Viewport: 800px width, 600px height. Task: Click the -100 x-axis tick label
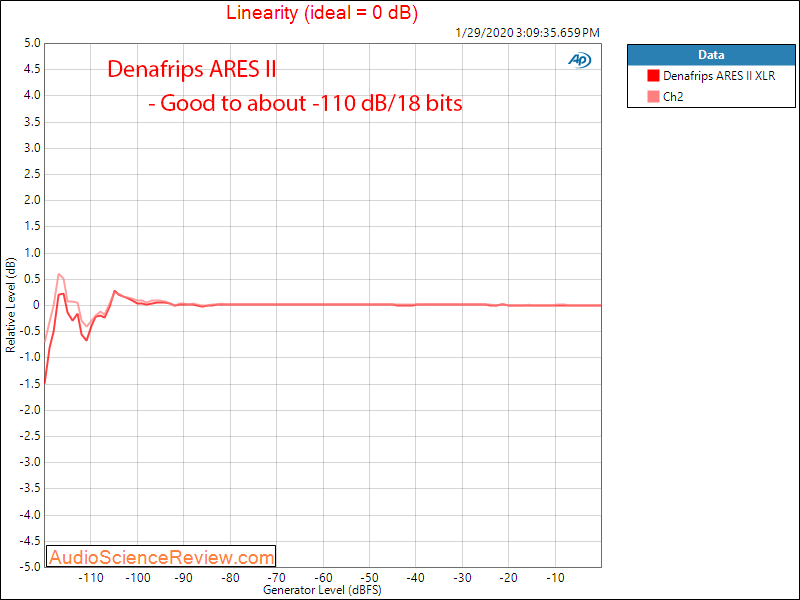tap(137, 578)
